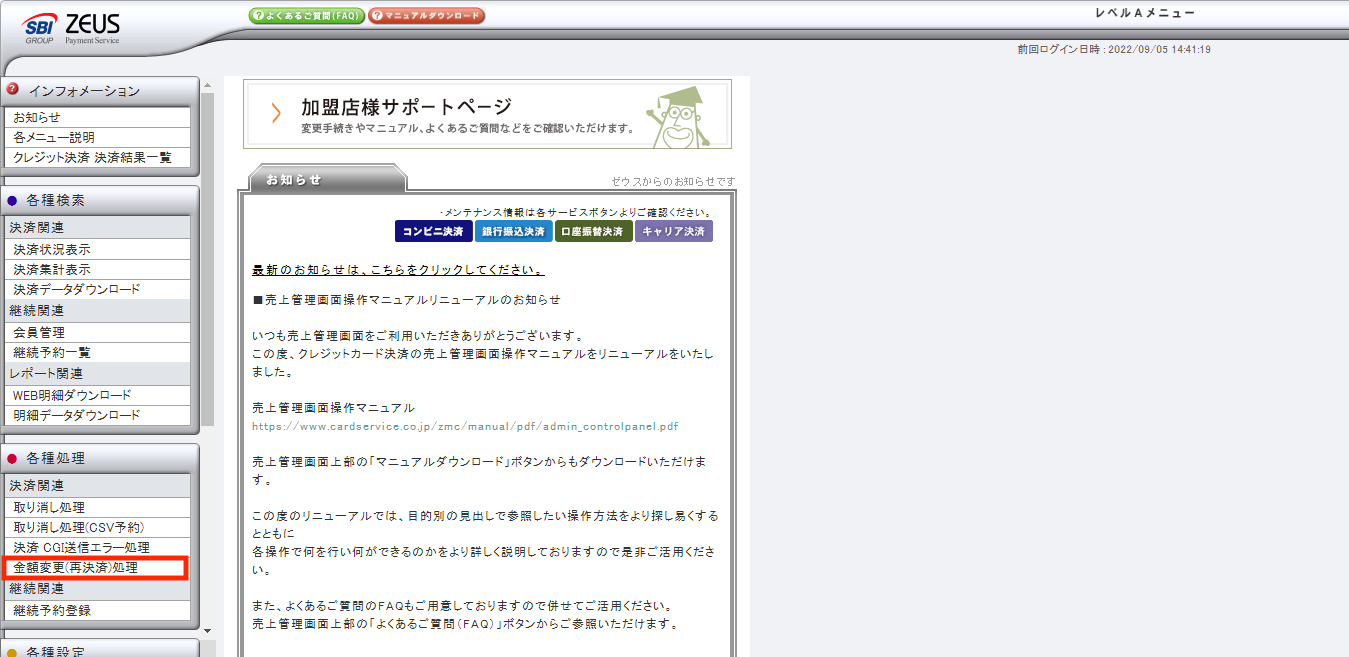
Task: Open the 加盟店様サポートページ banner
Action: tap(487, 114)
